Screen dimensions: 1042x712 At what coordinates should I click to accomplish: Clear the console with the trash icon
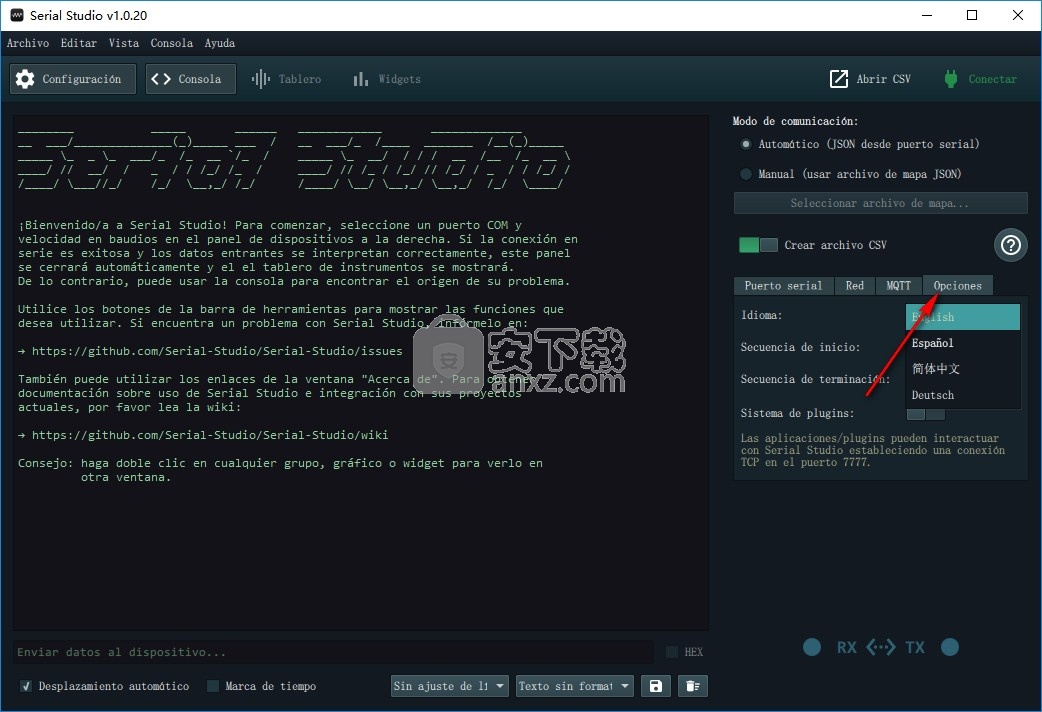pyautogui.click(x=692, y=686)
